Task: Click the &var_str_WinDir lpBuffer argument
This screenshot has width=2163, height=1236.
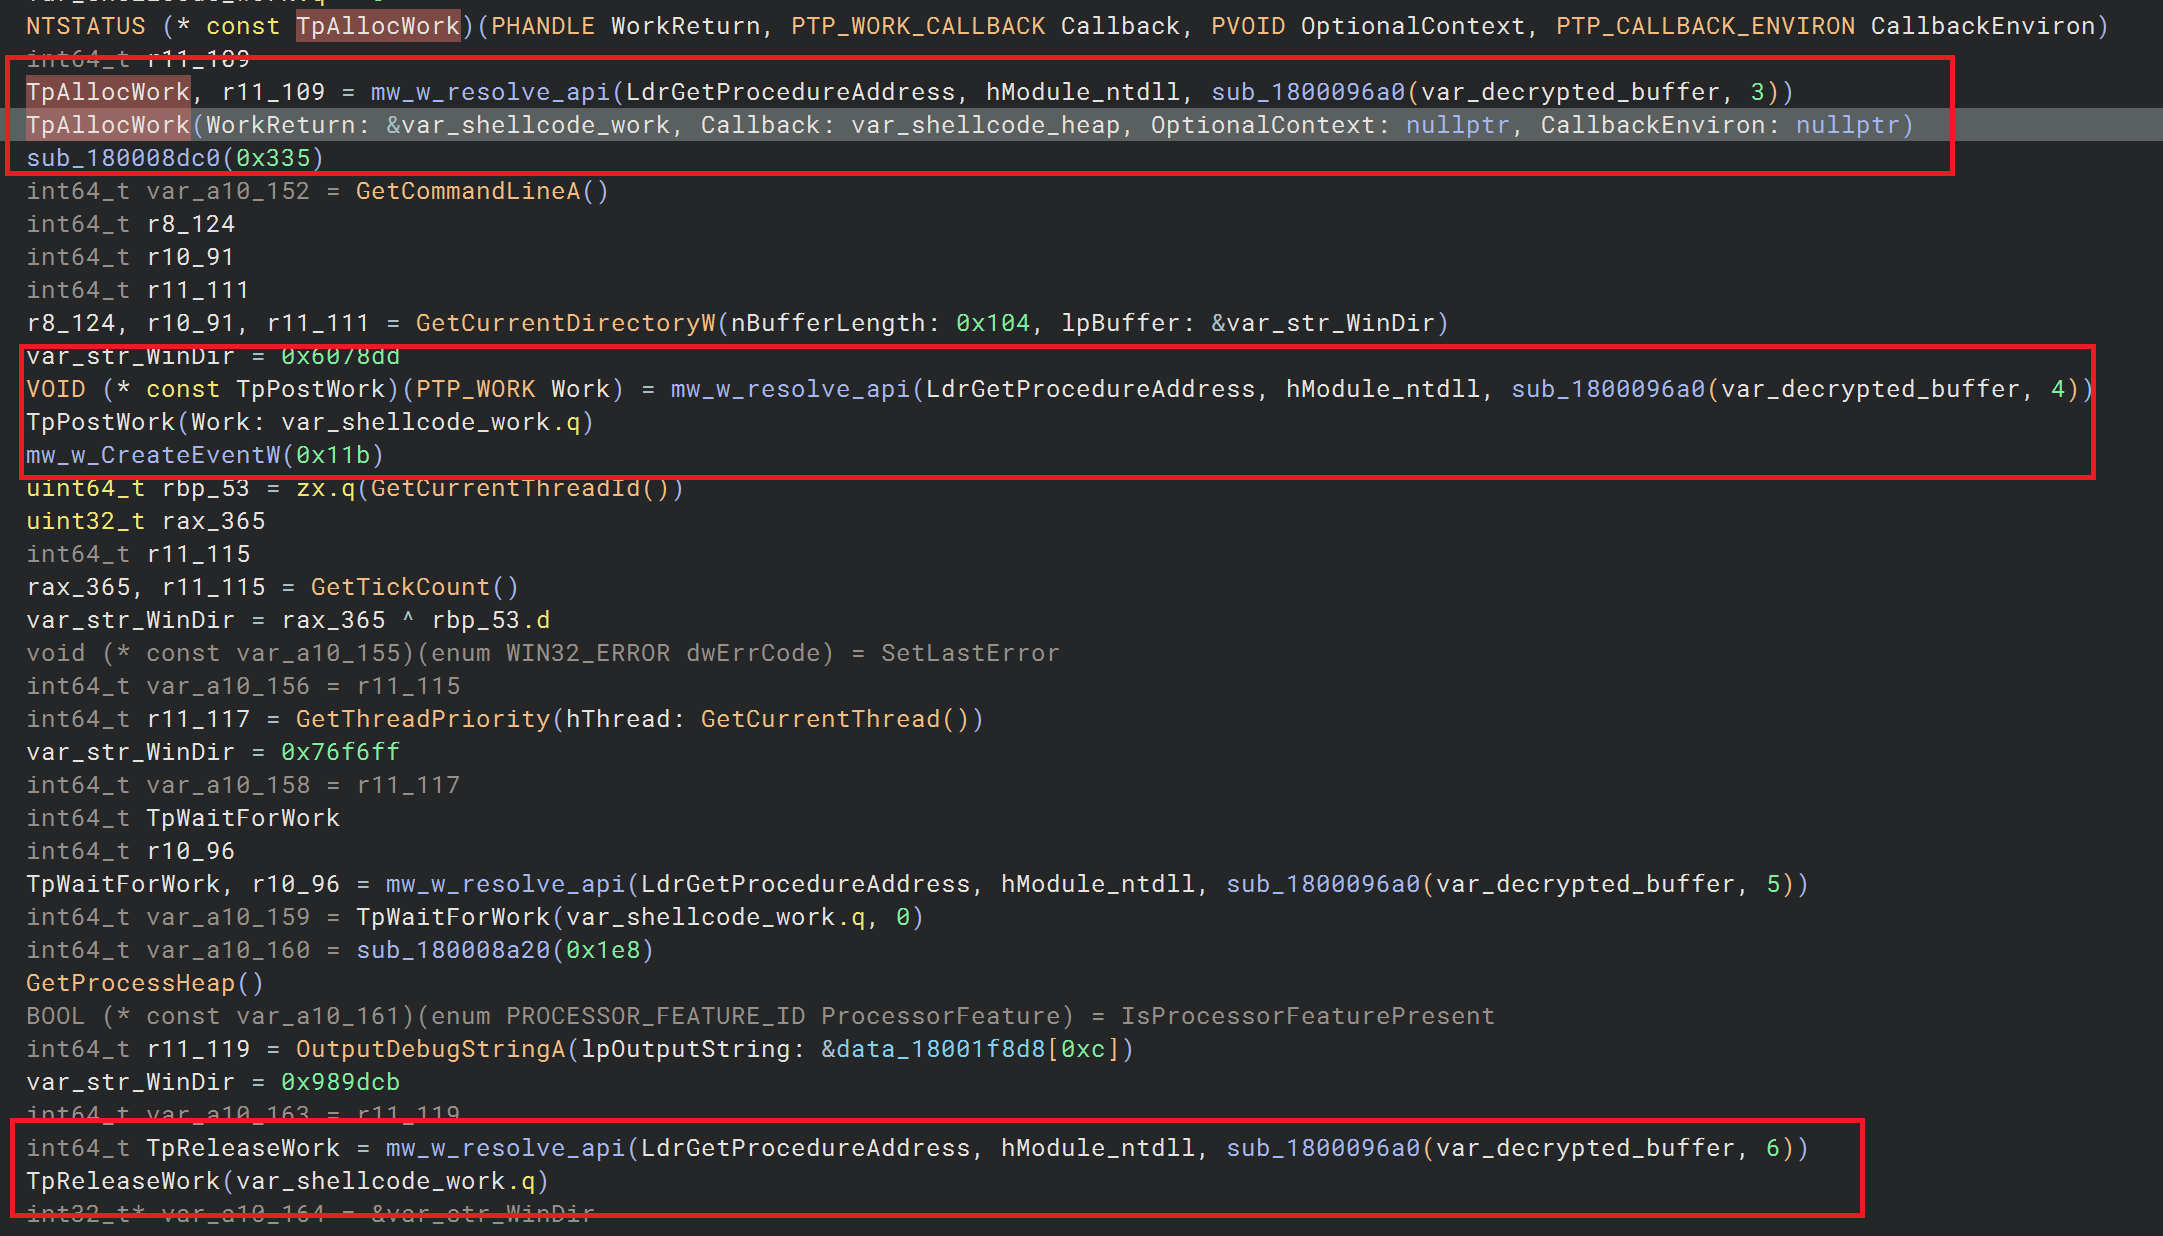Action: [1323, 323]
